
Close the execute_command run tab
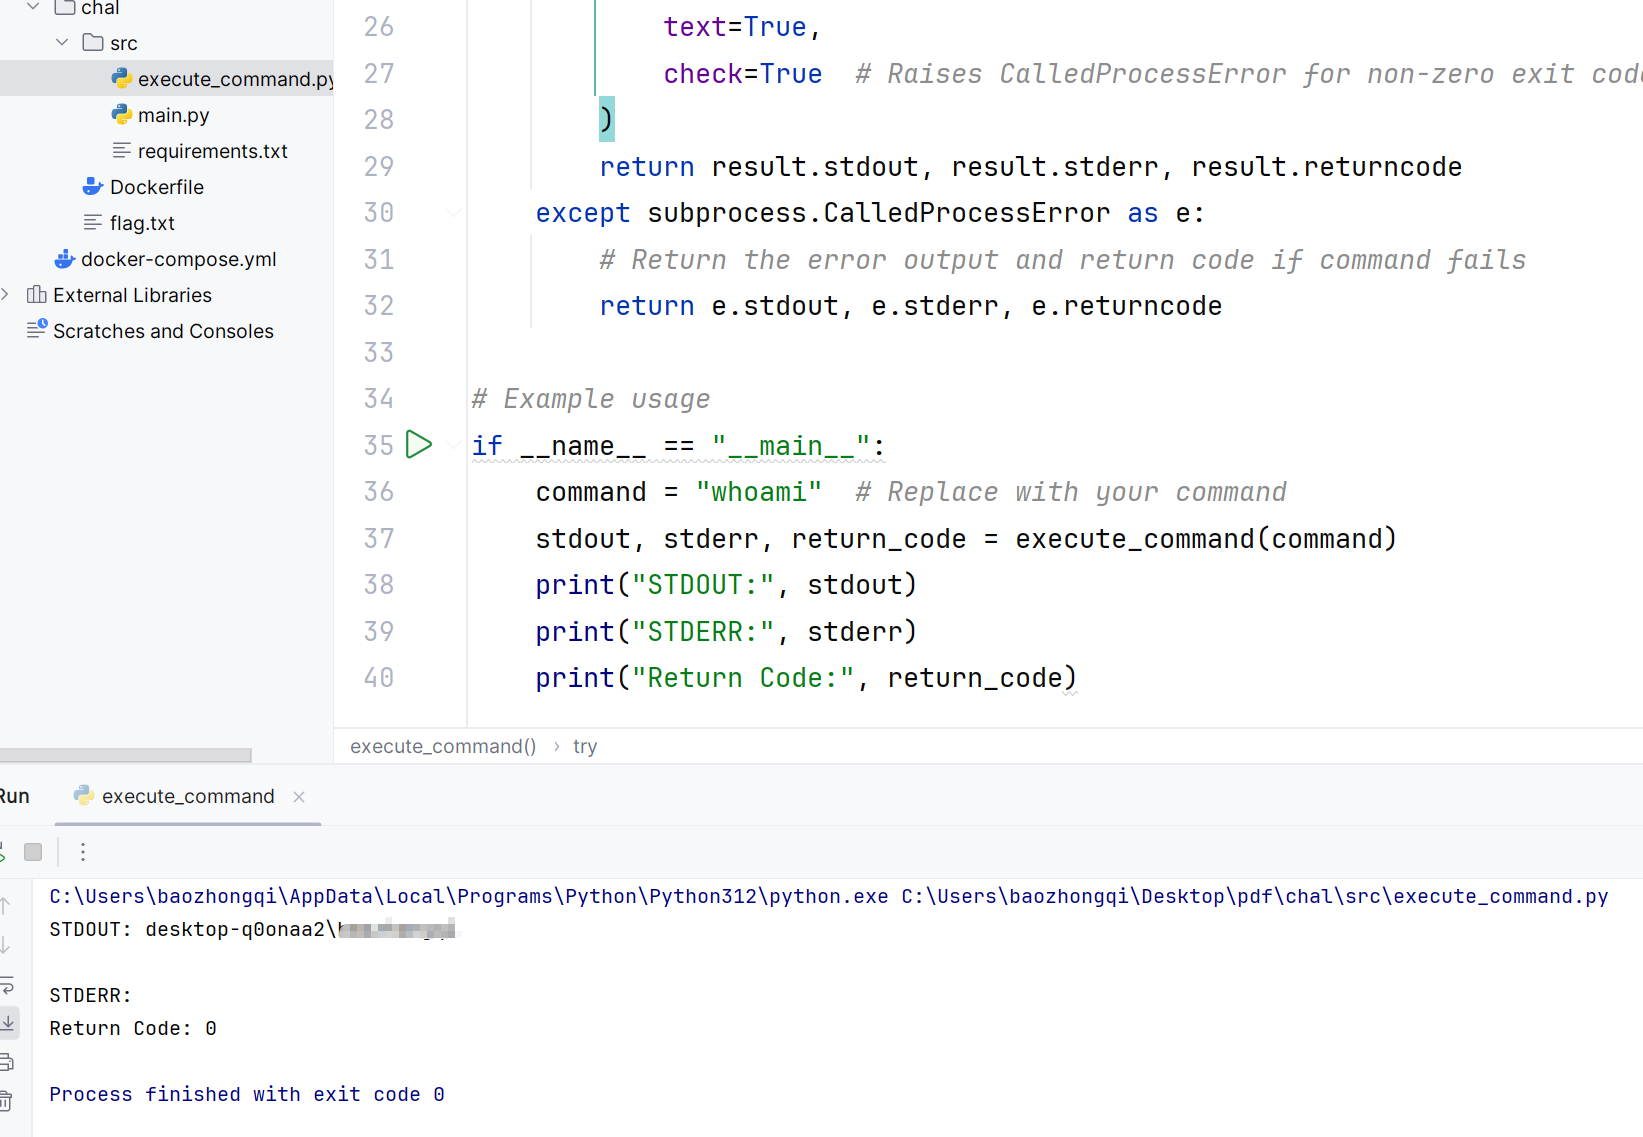[299, 797]
